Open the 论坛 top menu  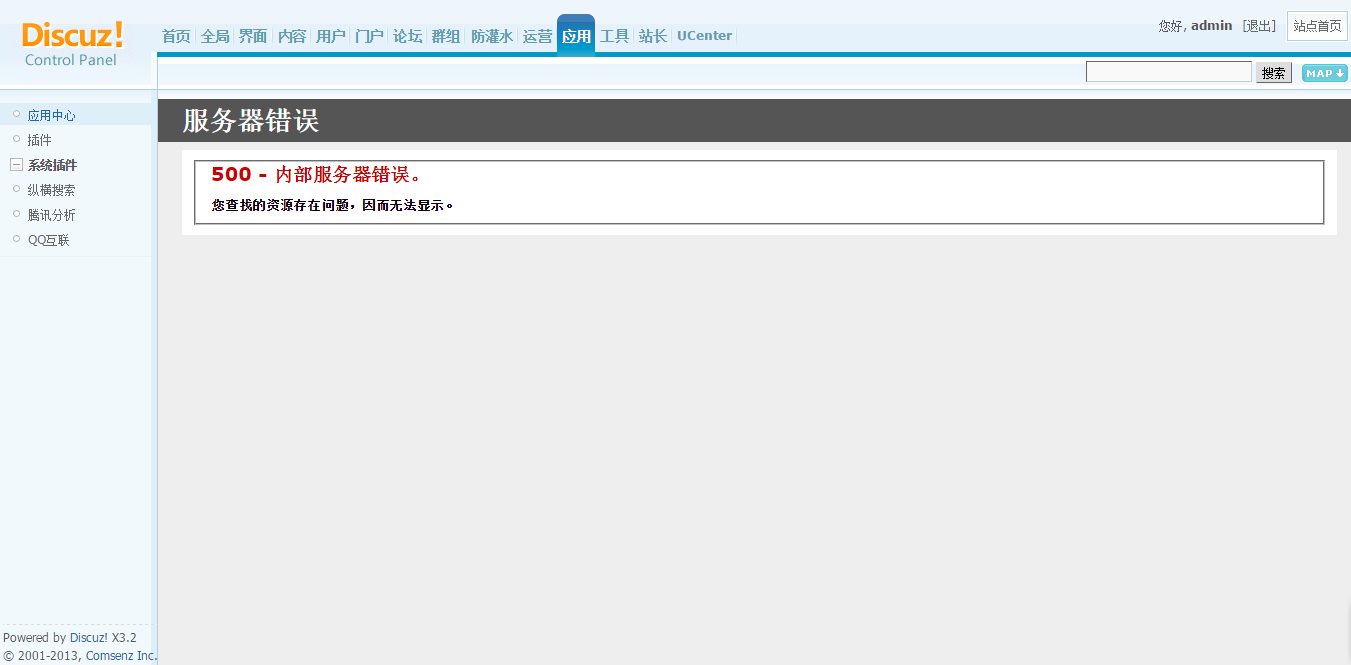pos(407,36)
